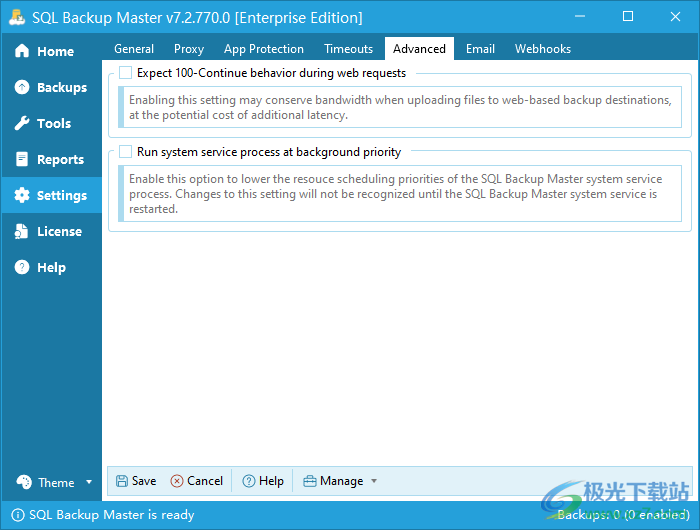Viewport: 700px width, 530px height.
Task: Open the Timeouts tab
Action: tap(348, 49)
